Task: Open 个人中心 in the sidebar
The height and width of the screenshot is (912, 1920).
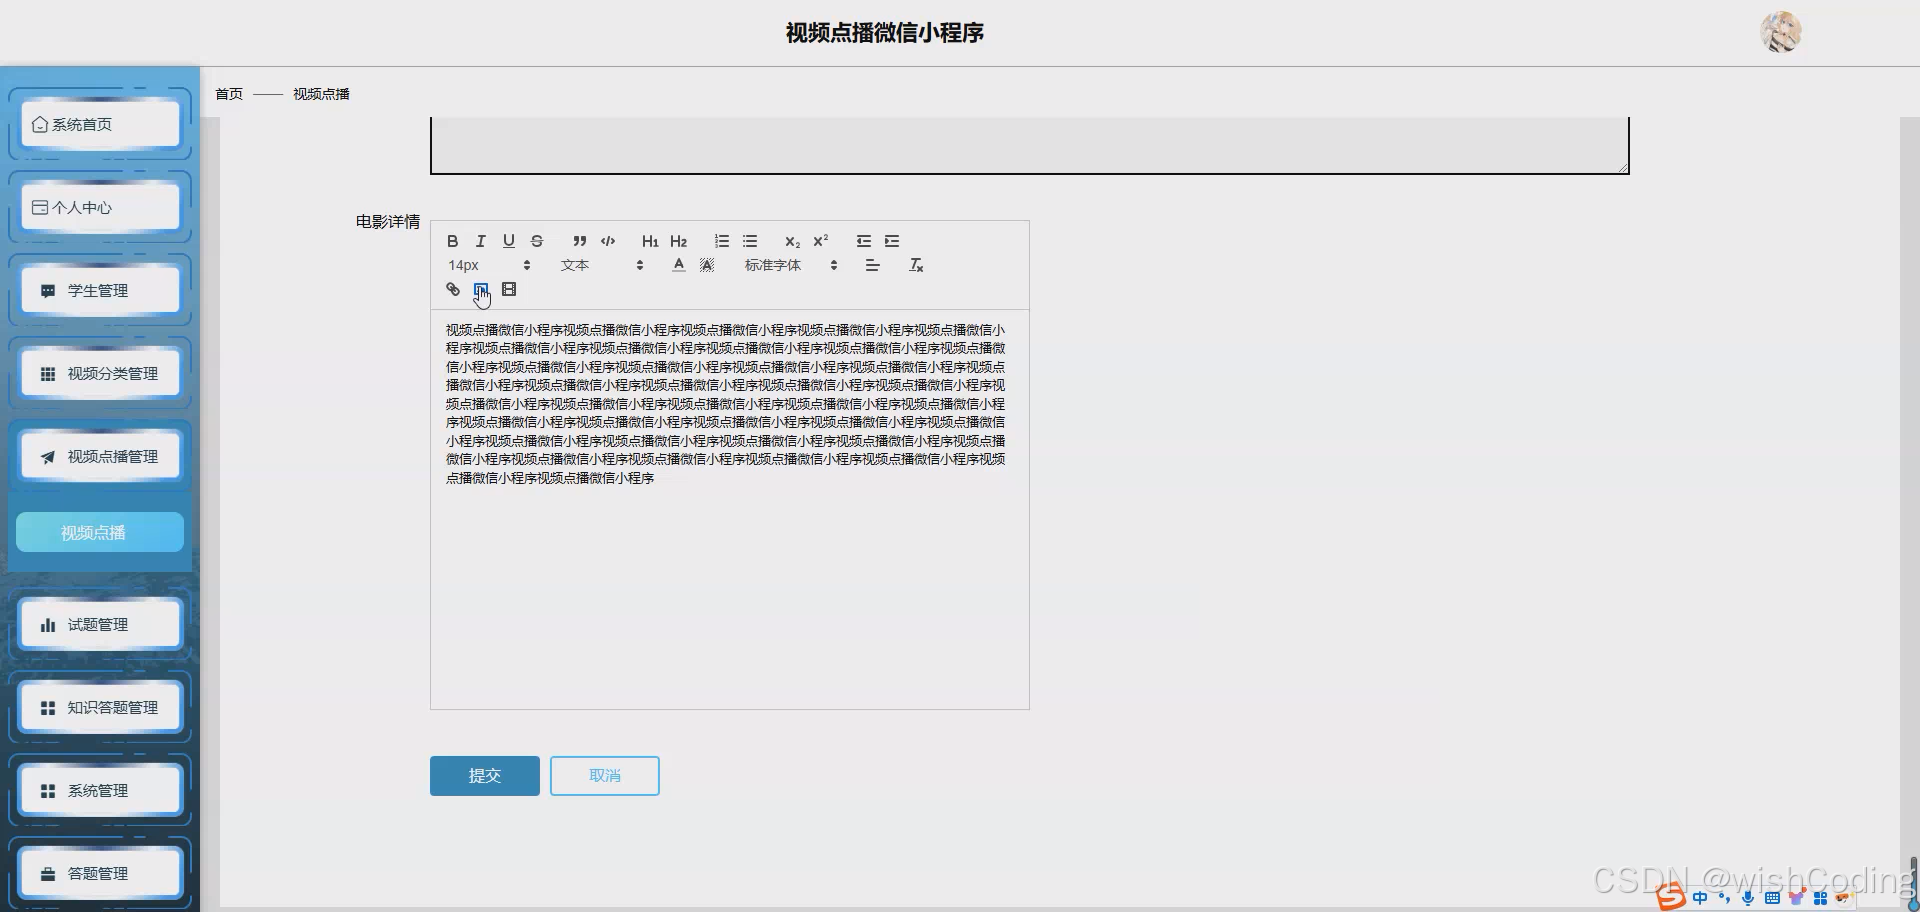Action: coord(100,207)
